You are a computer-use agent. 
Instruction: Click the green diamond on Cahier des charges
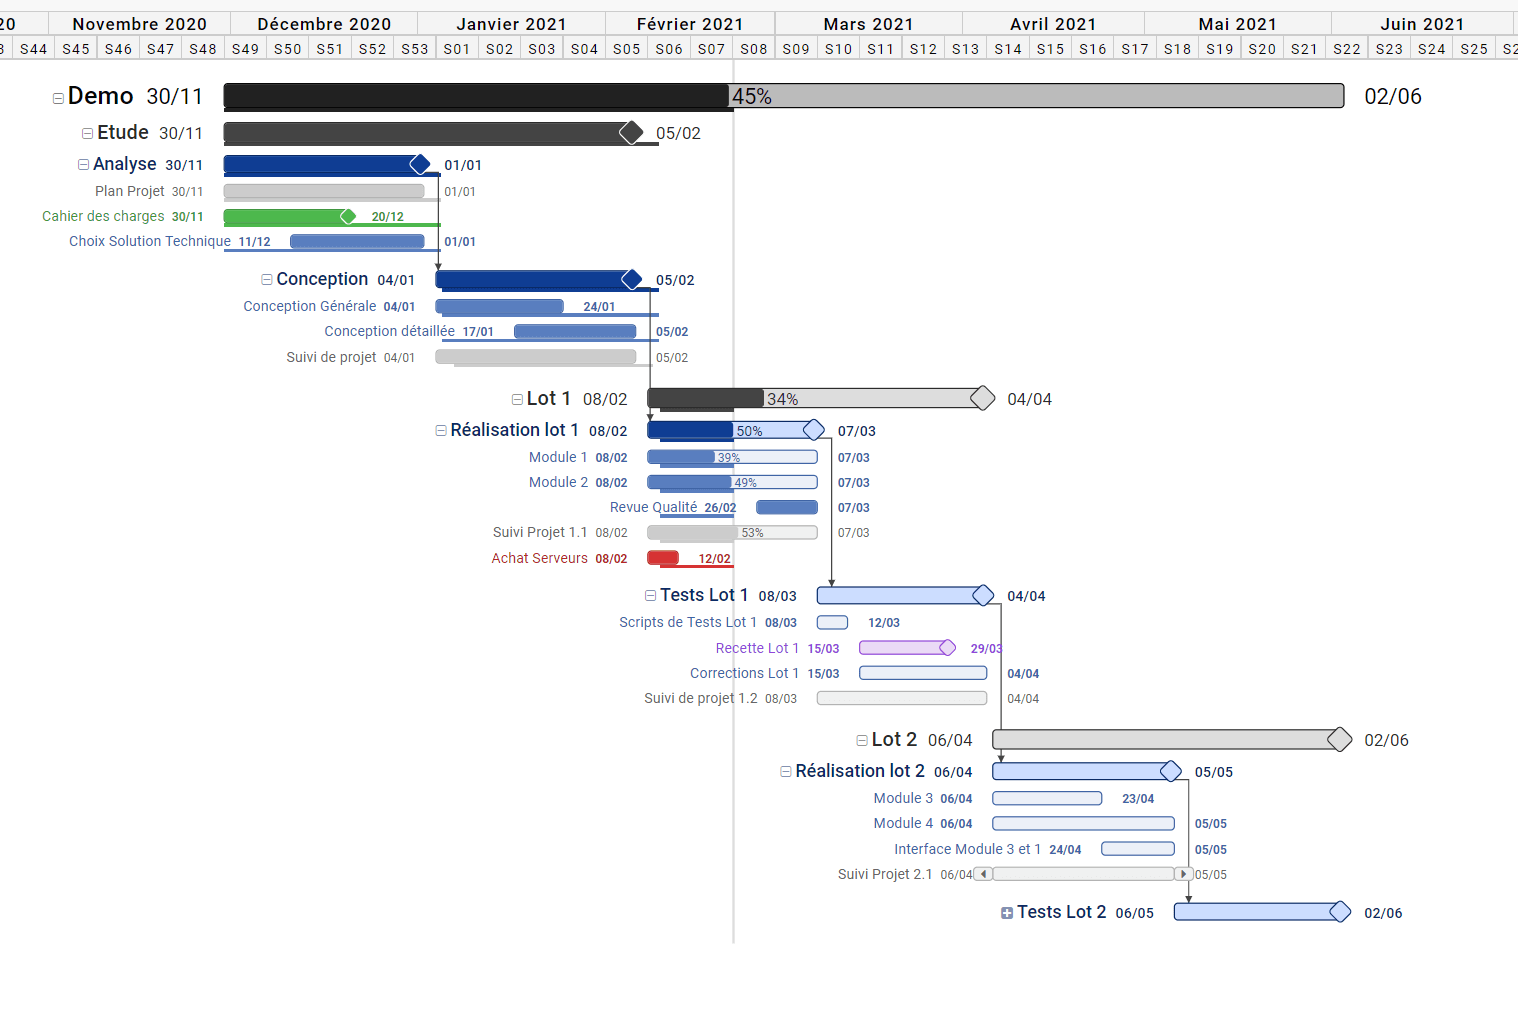(348, 216)
